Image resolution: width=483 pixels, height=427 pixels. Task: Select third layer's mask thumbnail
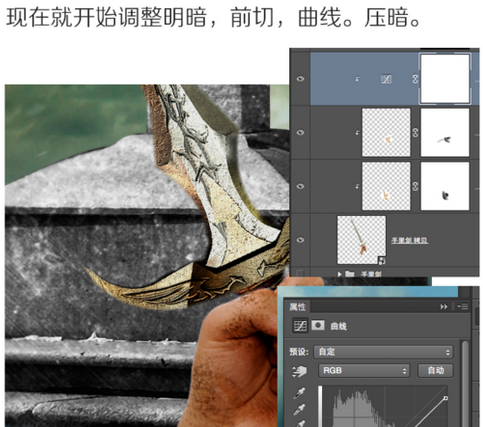[x=445, y=186]
